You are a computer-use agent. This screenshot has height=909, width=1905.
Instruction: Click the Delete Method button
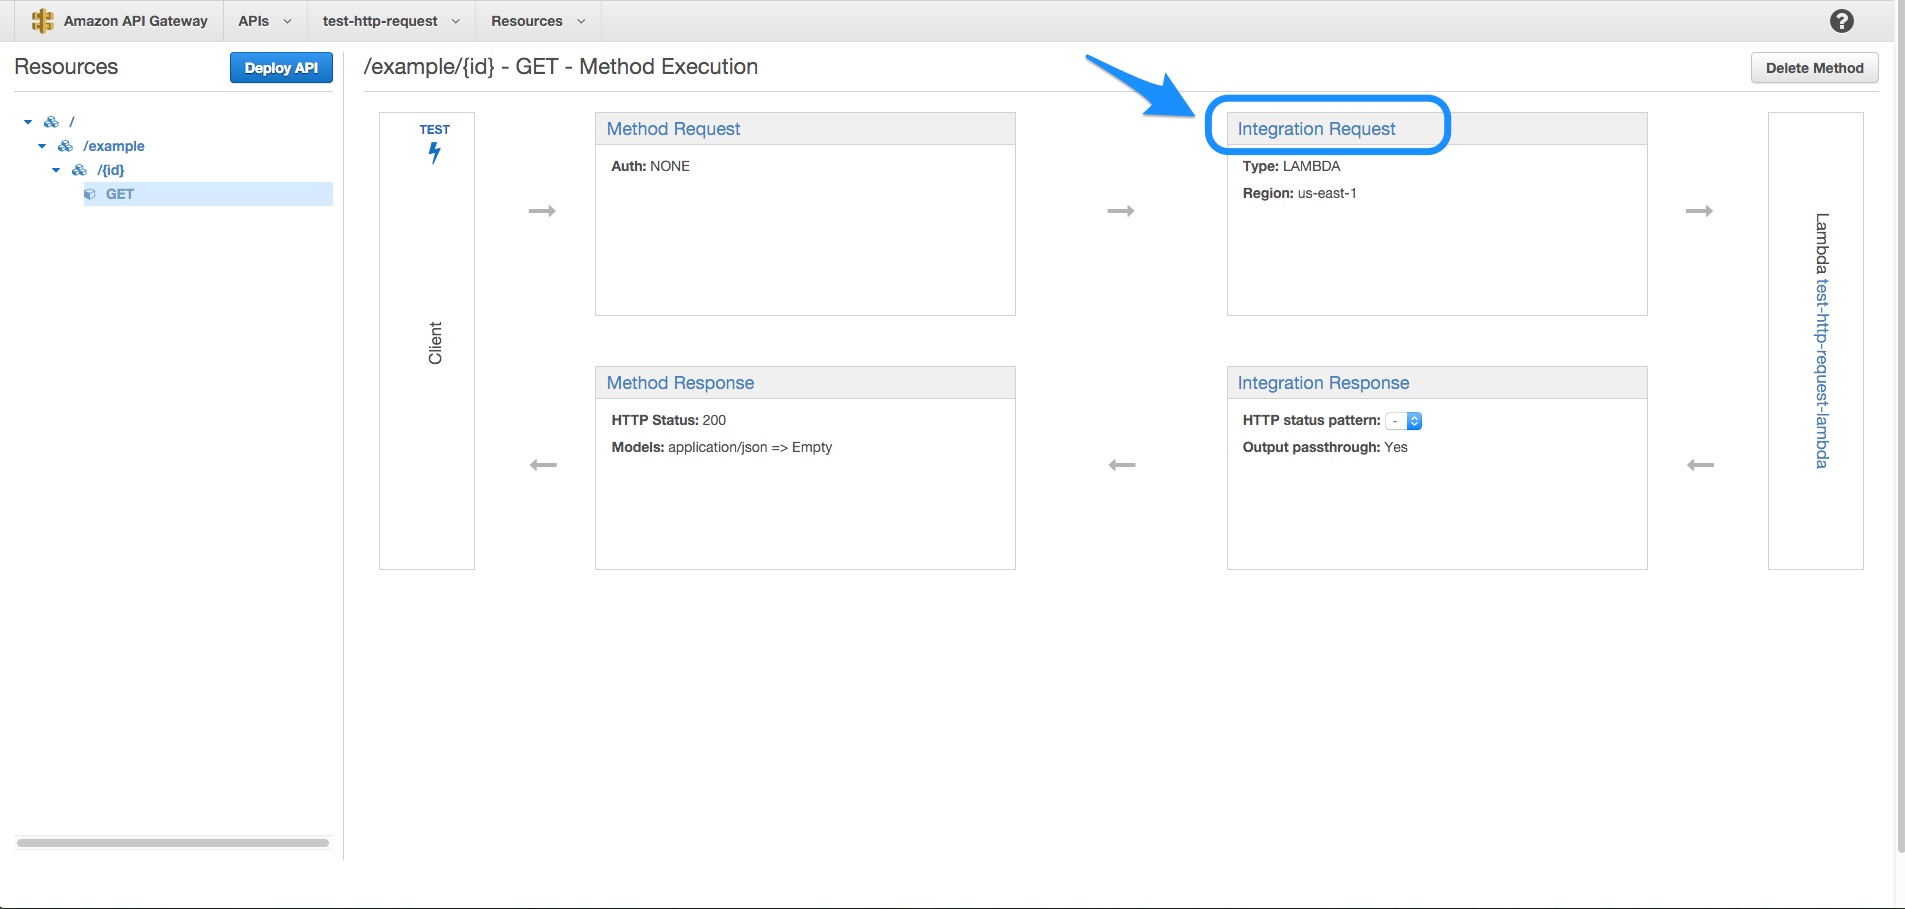(1814, 67)
